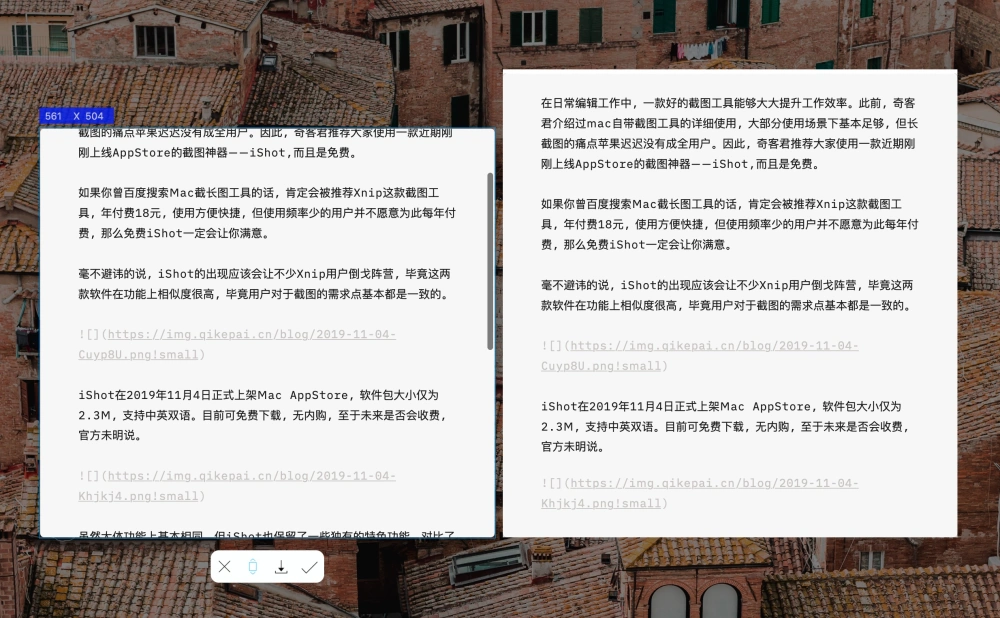Viewport: 1000px width, 618px height.
Task: Click "毫不避讳的说" line in left window
Action: pos(265,274)
